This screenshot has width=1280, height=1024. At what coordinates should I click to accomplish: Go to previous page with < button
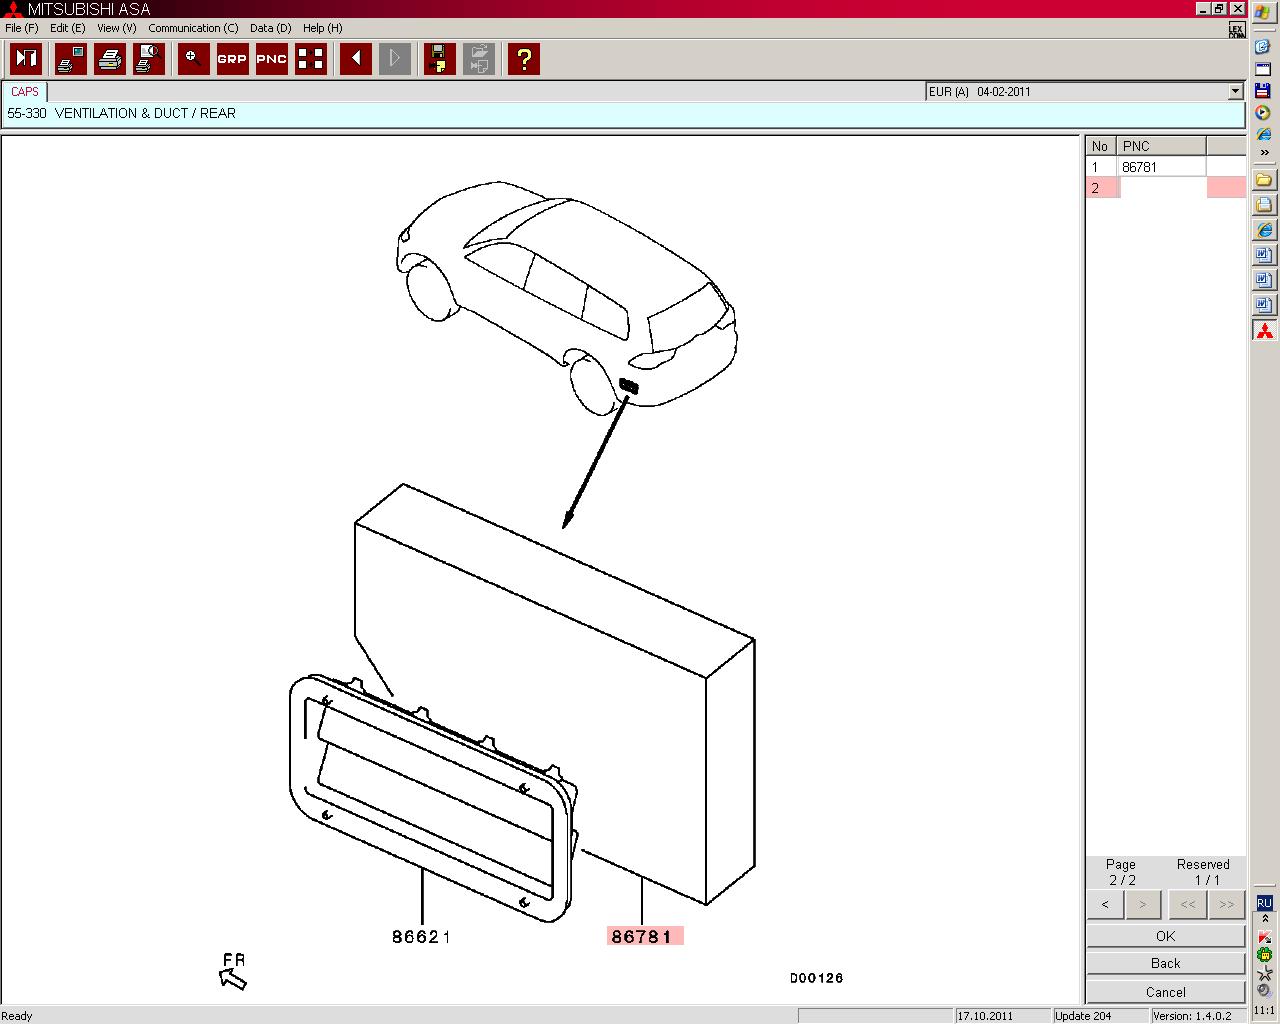1105,905
